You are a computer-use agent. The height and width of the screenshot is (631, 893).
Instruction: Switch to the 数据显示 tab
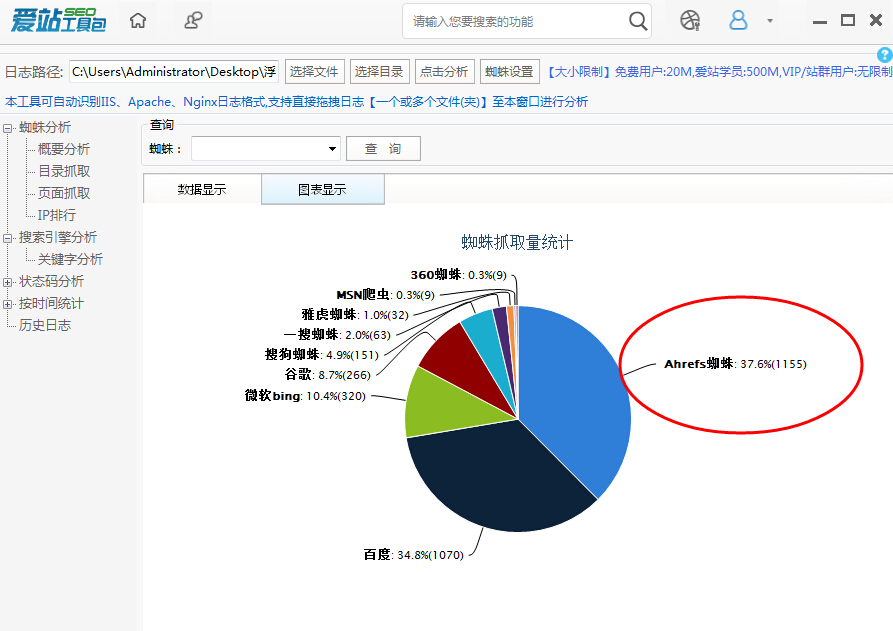coord(202,190)
